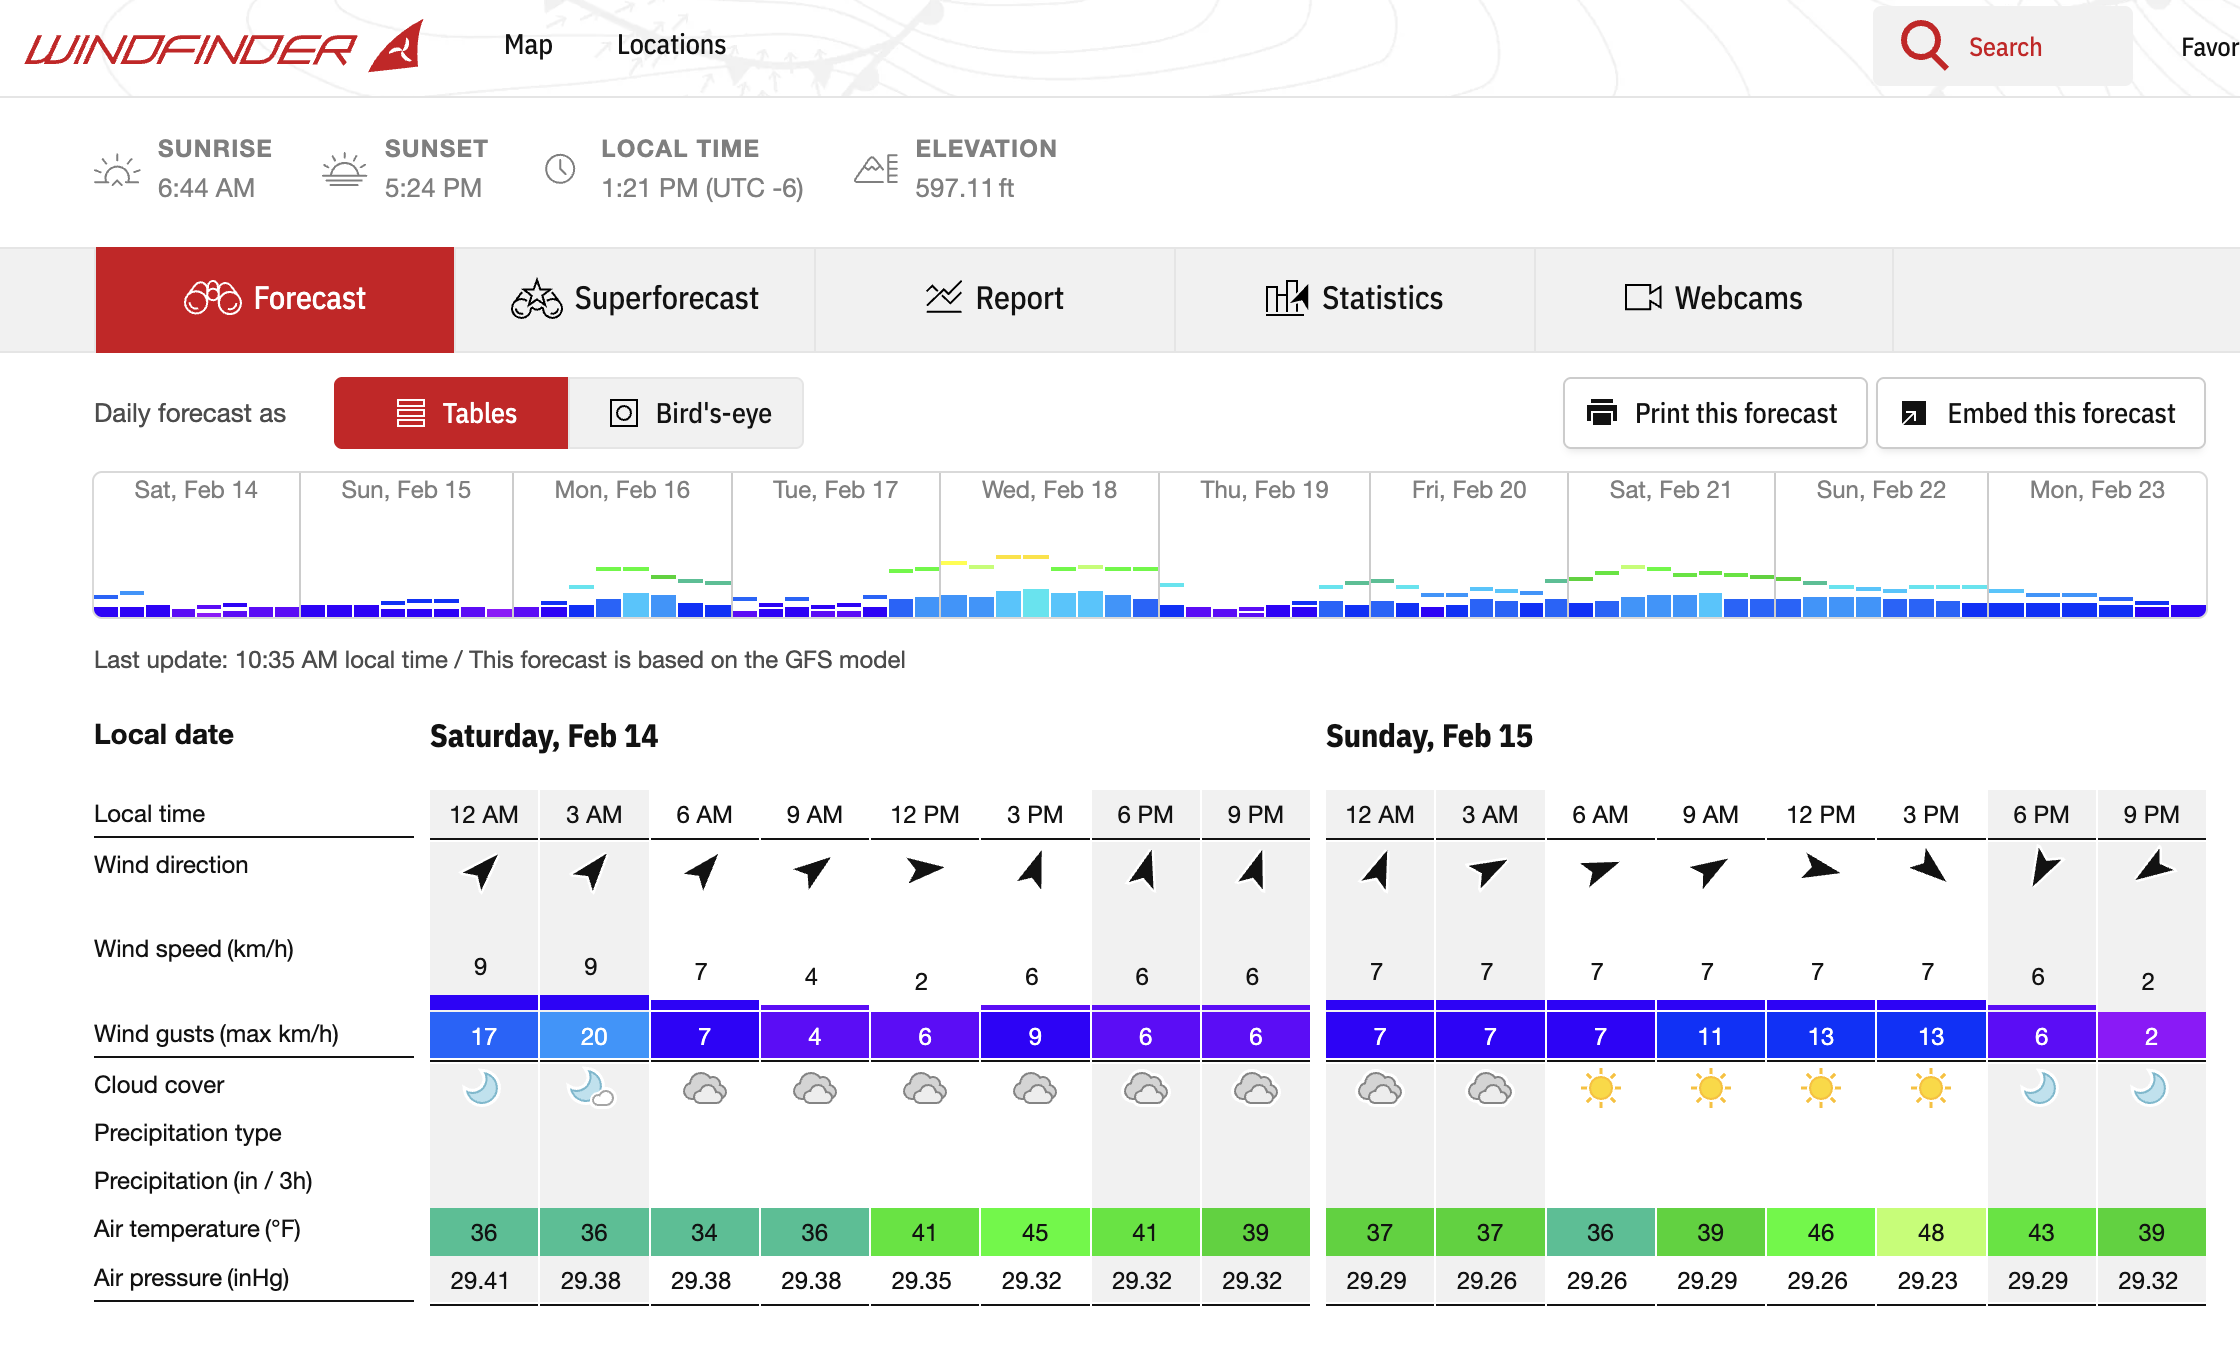Click the printer icon
Screen dimensions: 2240x1362
point(1602,413)
